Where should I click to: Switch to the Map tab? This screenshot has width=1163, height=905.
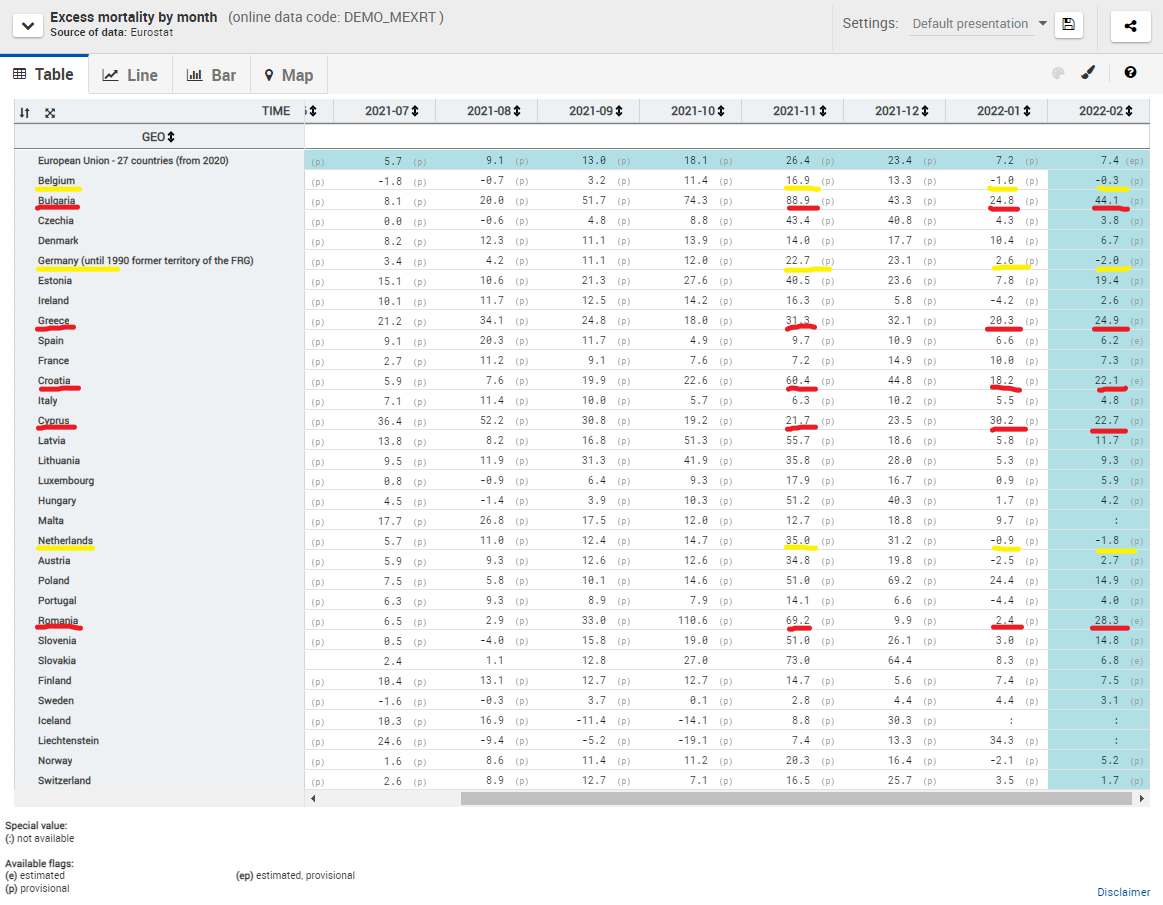click(289, 75)
